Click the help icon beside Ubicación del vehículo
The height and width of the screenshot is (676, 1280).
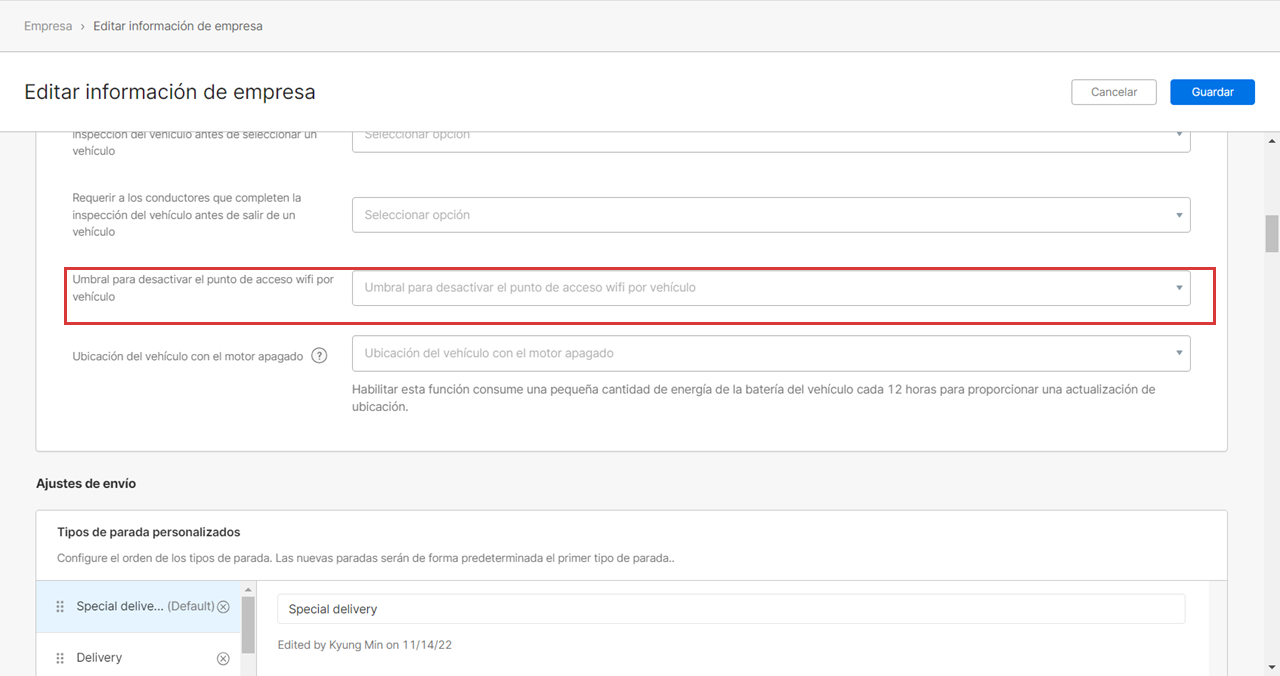pyautogui.click(x=319, y=355)
